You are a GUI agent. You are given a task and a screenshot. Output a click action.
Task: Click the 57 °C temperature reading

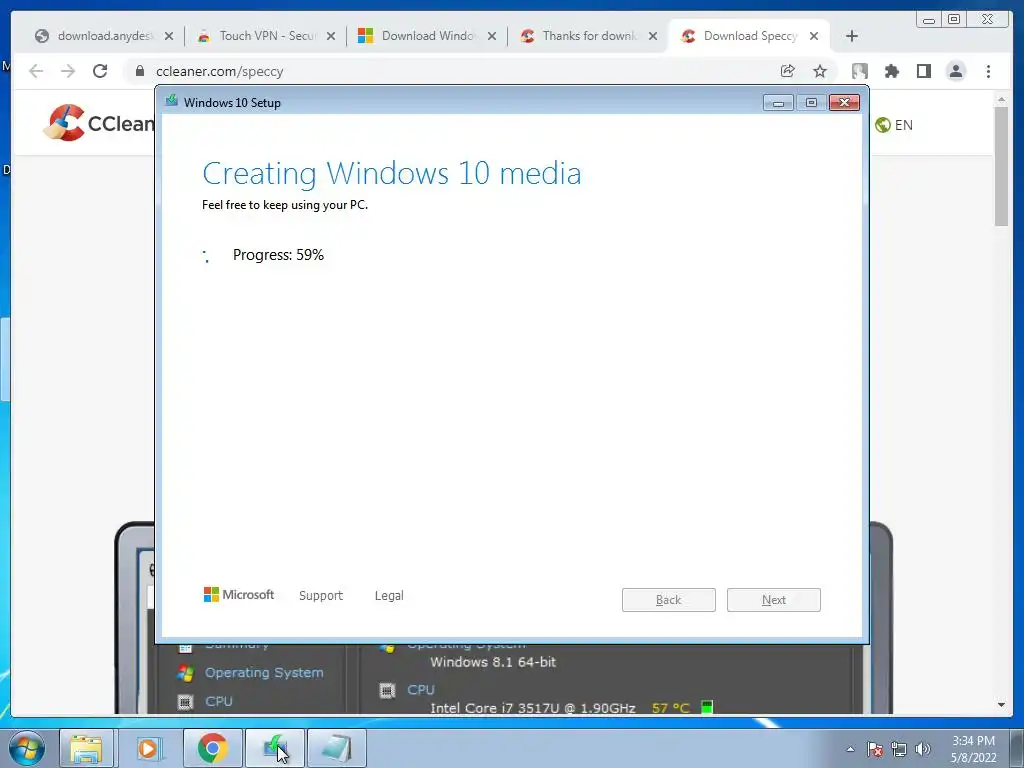(x=671, y=707)
